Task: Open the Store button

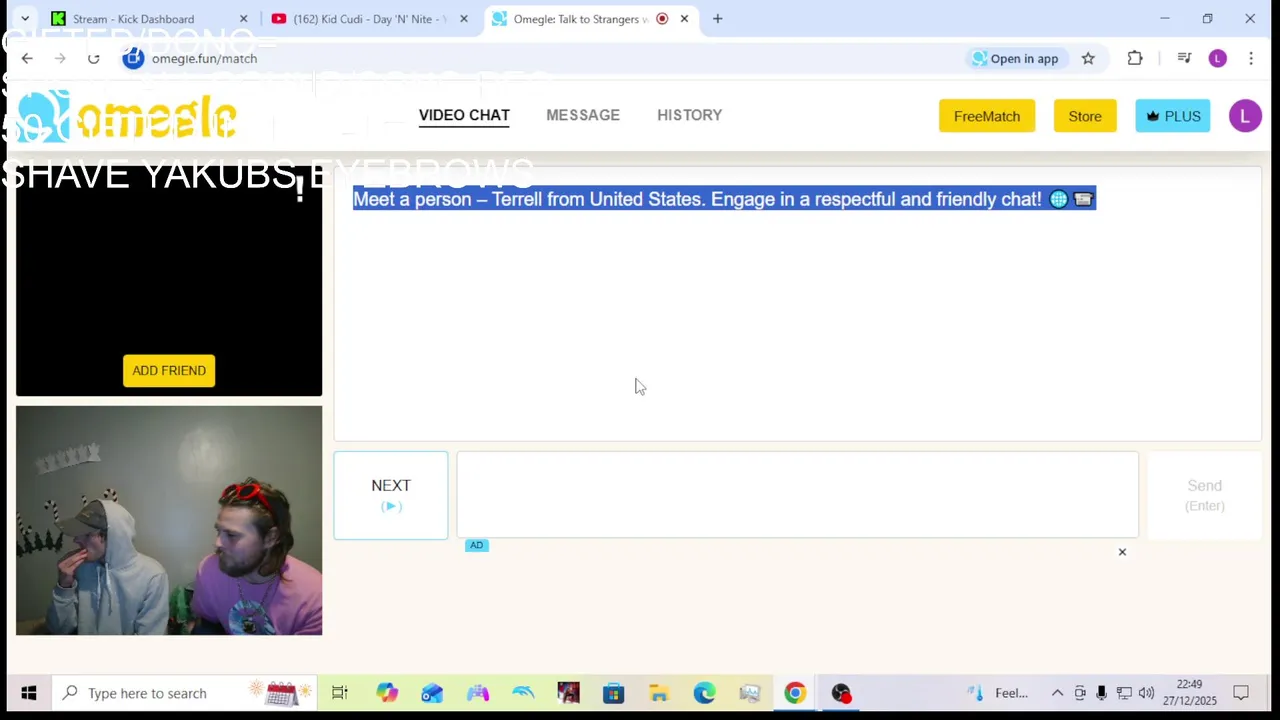Action: point(1085,116)
